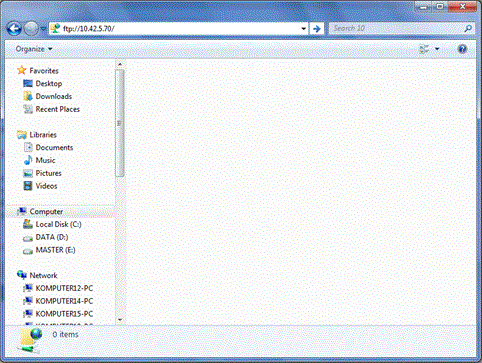Viewport: 482px width, 363px height.
Task: Click the Change your view icon
Action: [424, 49]
